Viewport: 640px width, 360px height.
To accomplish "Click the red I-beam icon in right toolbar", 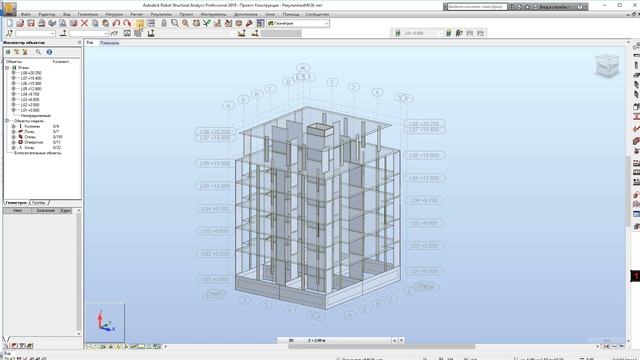I will point(636,117).
